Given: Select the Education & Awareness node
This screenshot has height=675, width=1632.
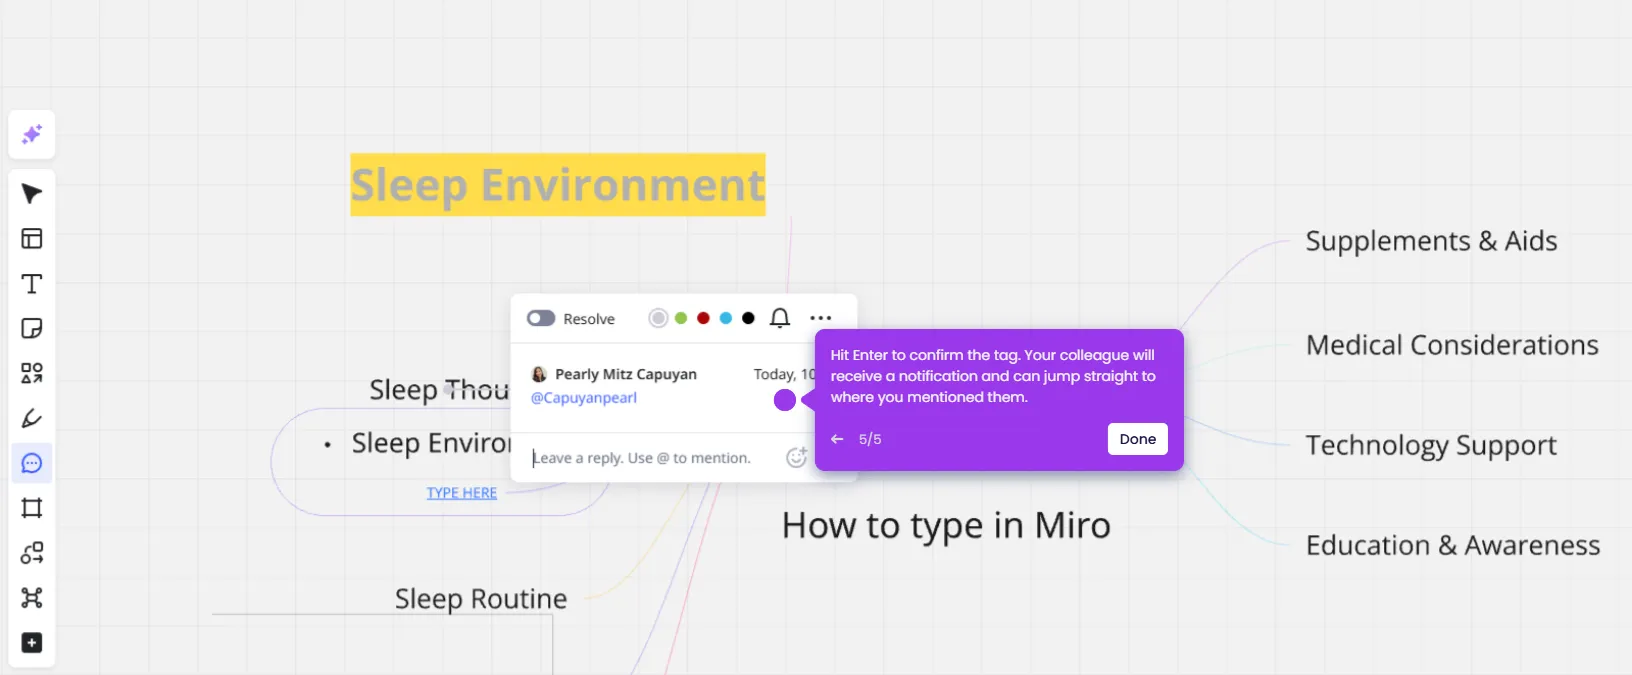Looking at the screenshot, I should 1453,545.
